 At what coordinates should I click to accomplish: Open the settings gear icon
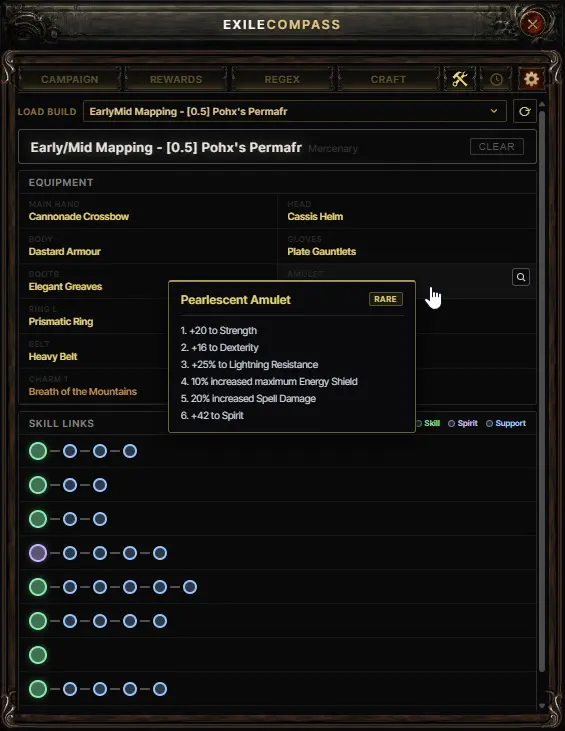point(531,79)
